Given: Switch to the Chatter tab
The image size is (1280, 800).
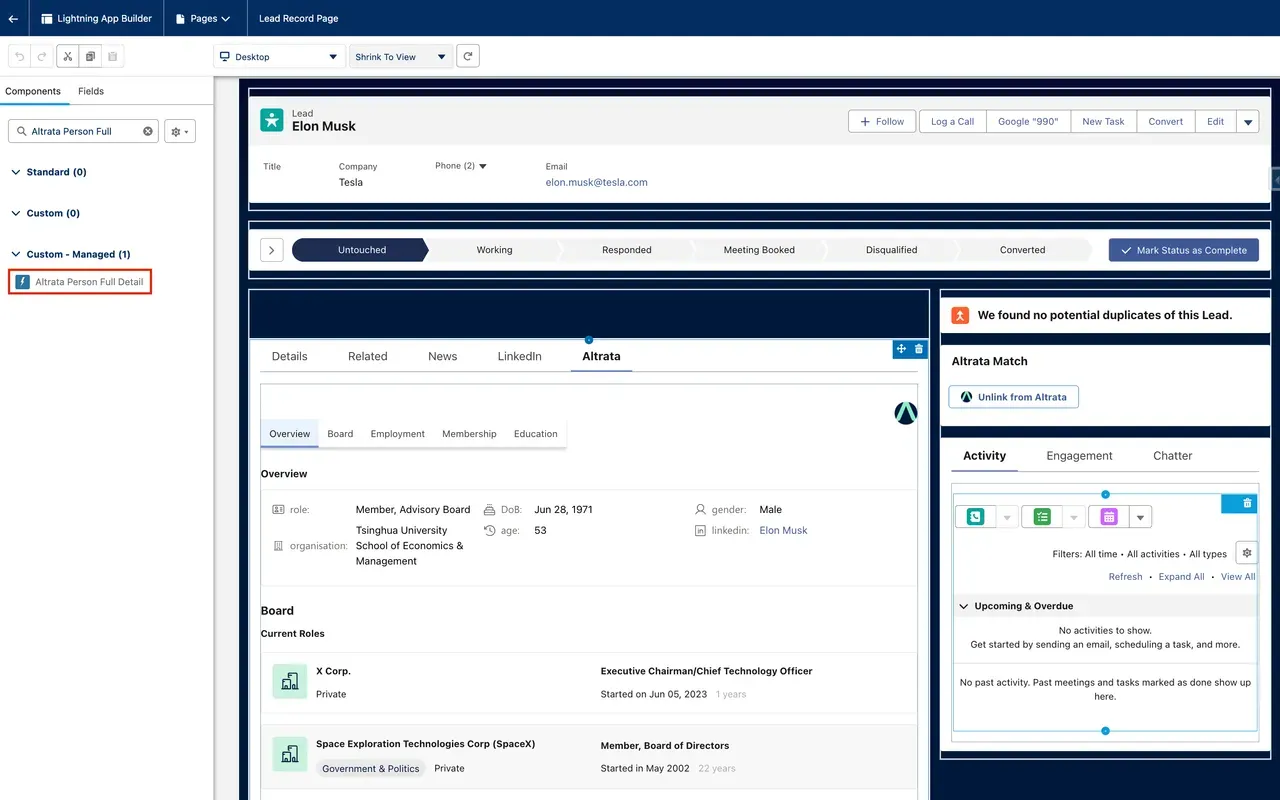Looking at the screenshot, I should click(x=1173, y=456).
